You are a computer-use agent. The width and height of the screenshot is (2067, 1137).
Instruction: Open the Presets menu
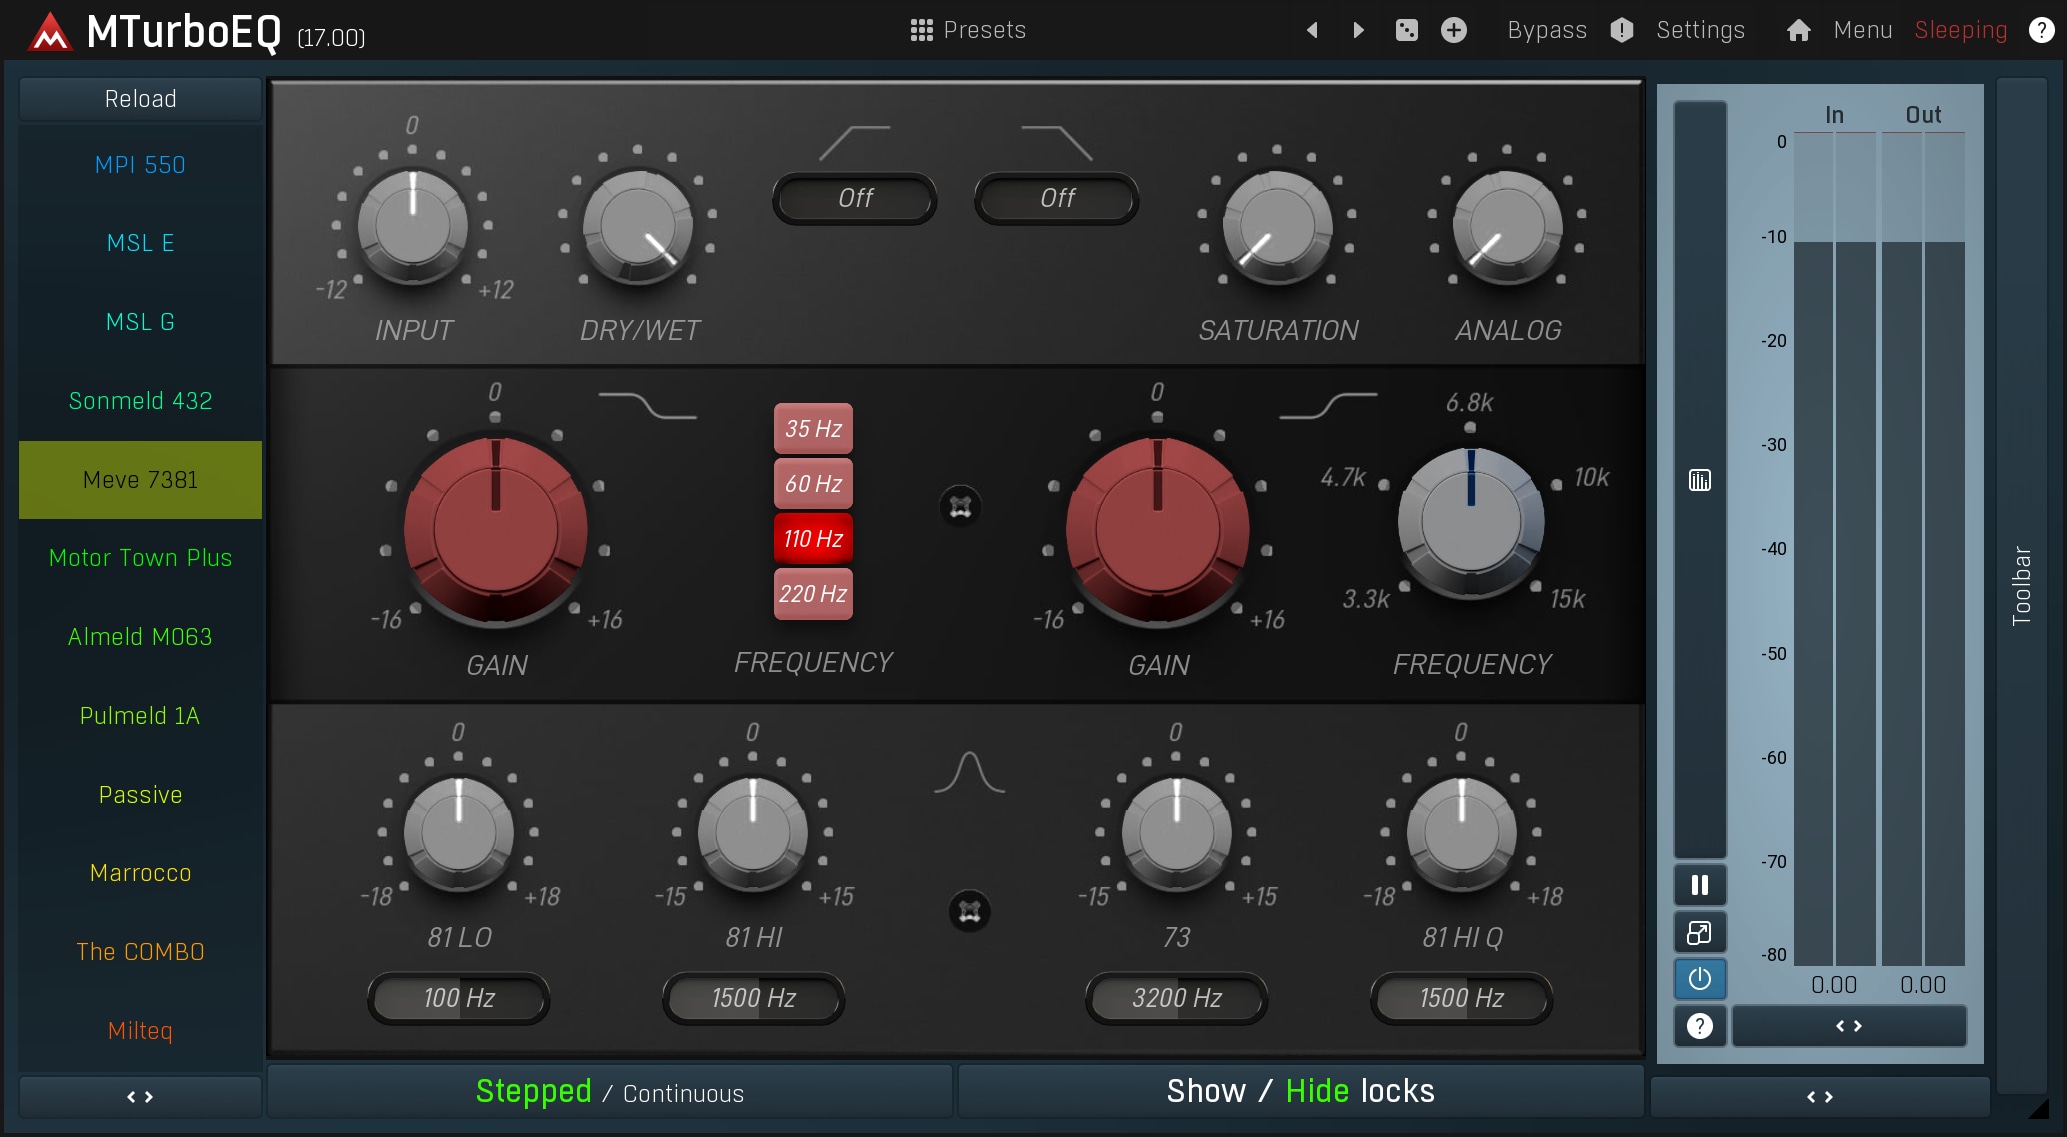tap(968, 30)
